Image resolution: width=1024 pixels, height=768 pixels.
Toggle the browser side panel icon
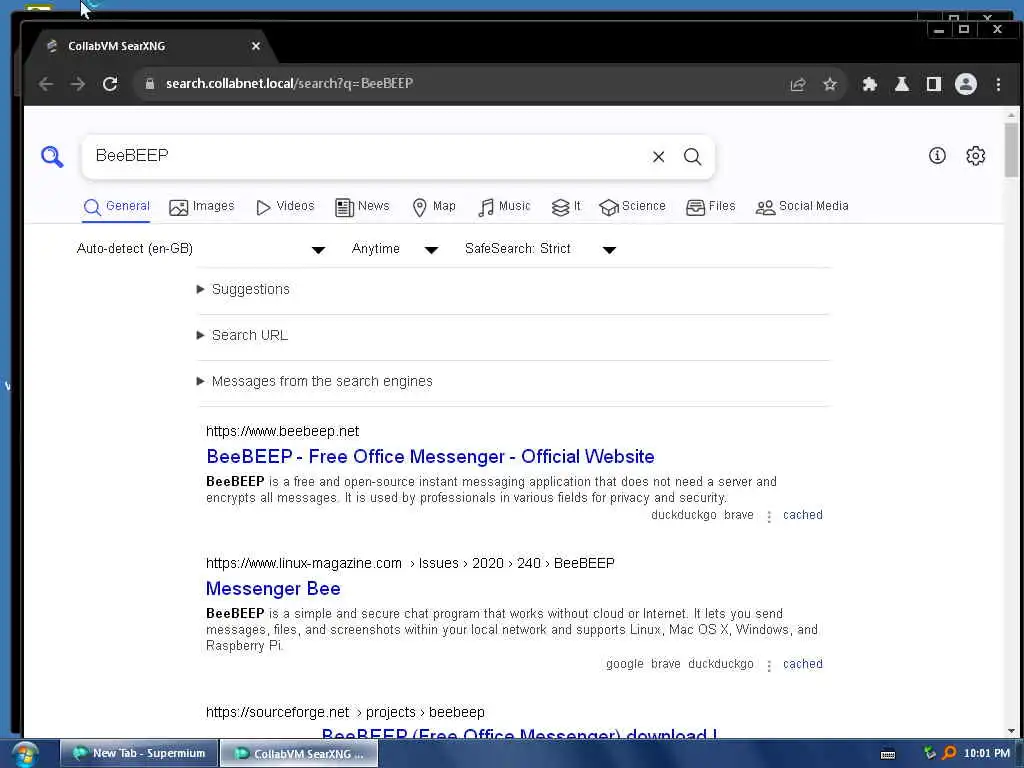[933, 84]
